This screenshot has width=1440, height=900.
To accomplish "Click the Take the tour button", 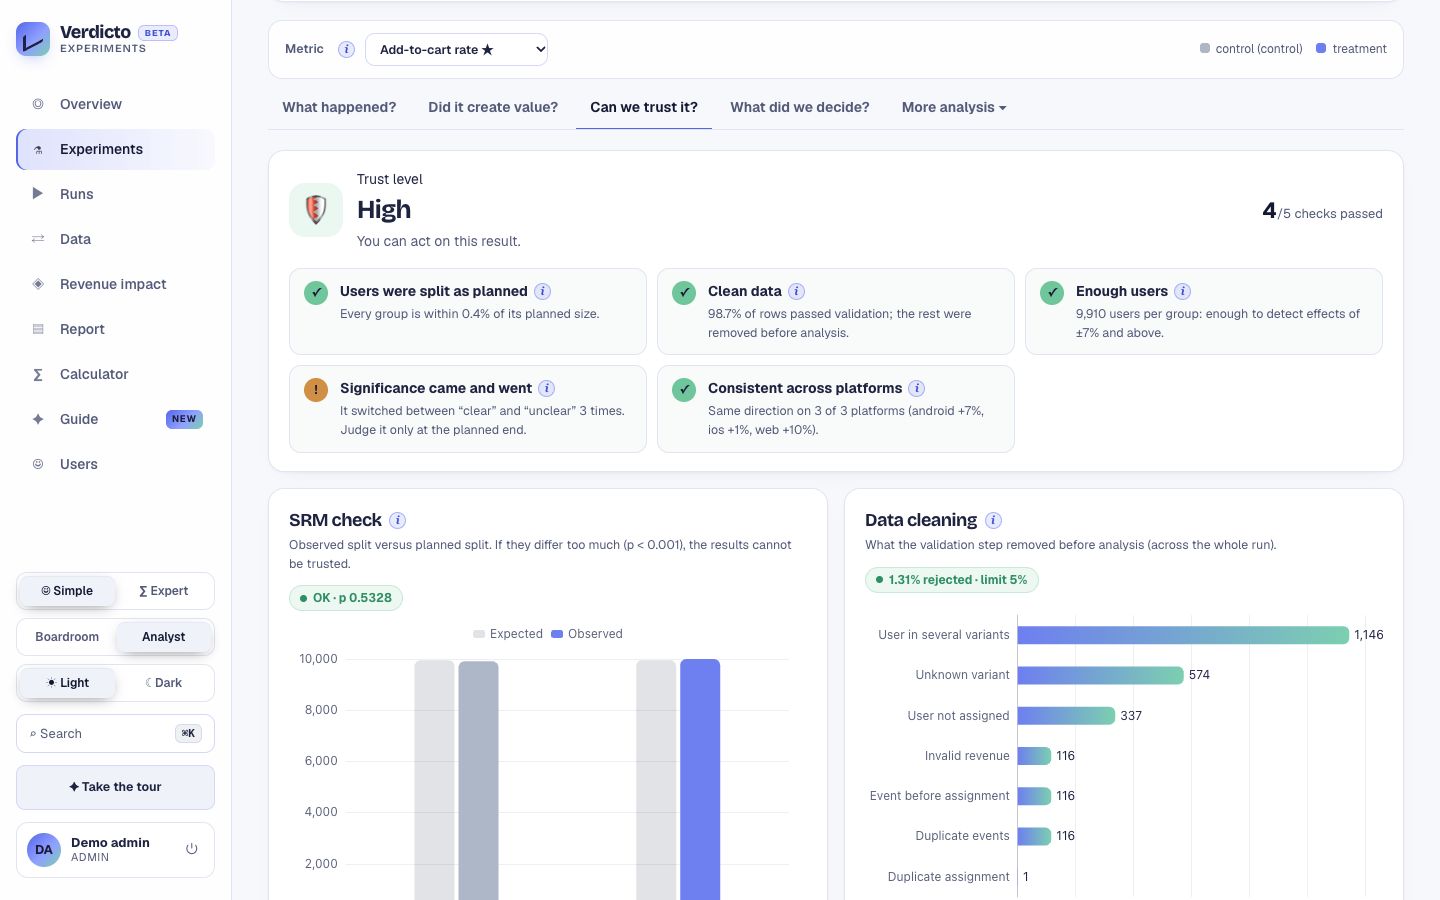I will coord(115,787).
